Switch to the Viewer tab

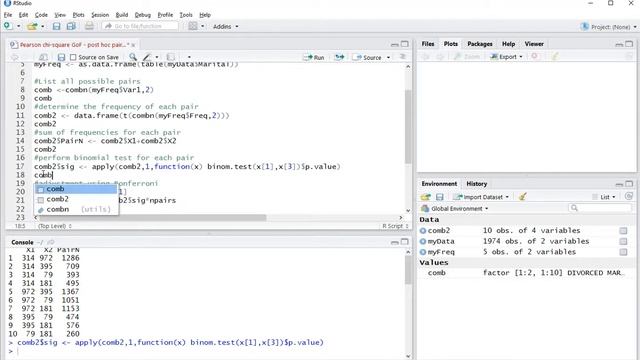pos(534,44)
